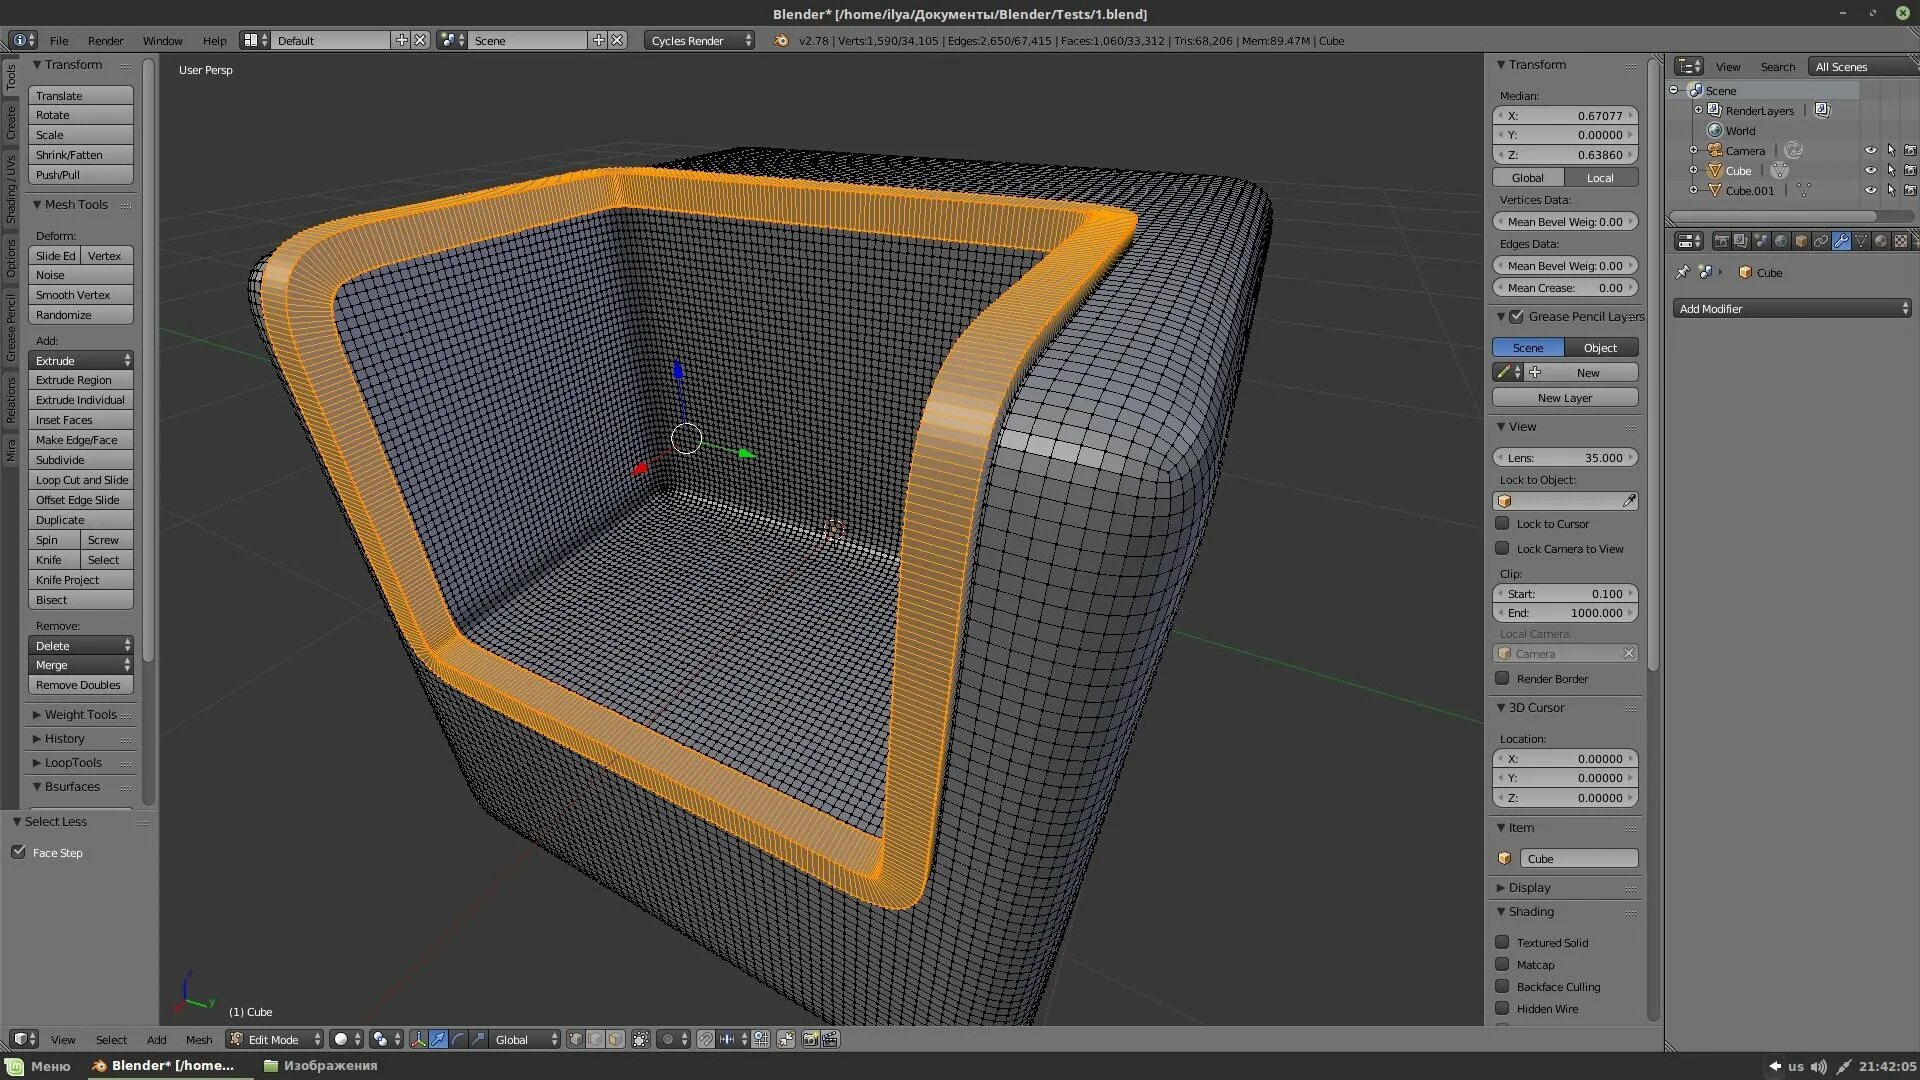Hide Cube.001 via its eye icon
1920x1080 pixels.
[1870, 190]
